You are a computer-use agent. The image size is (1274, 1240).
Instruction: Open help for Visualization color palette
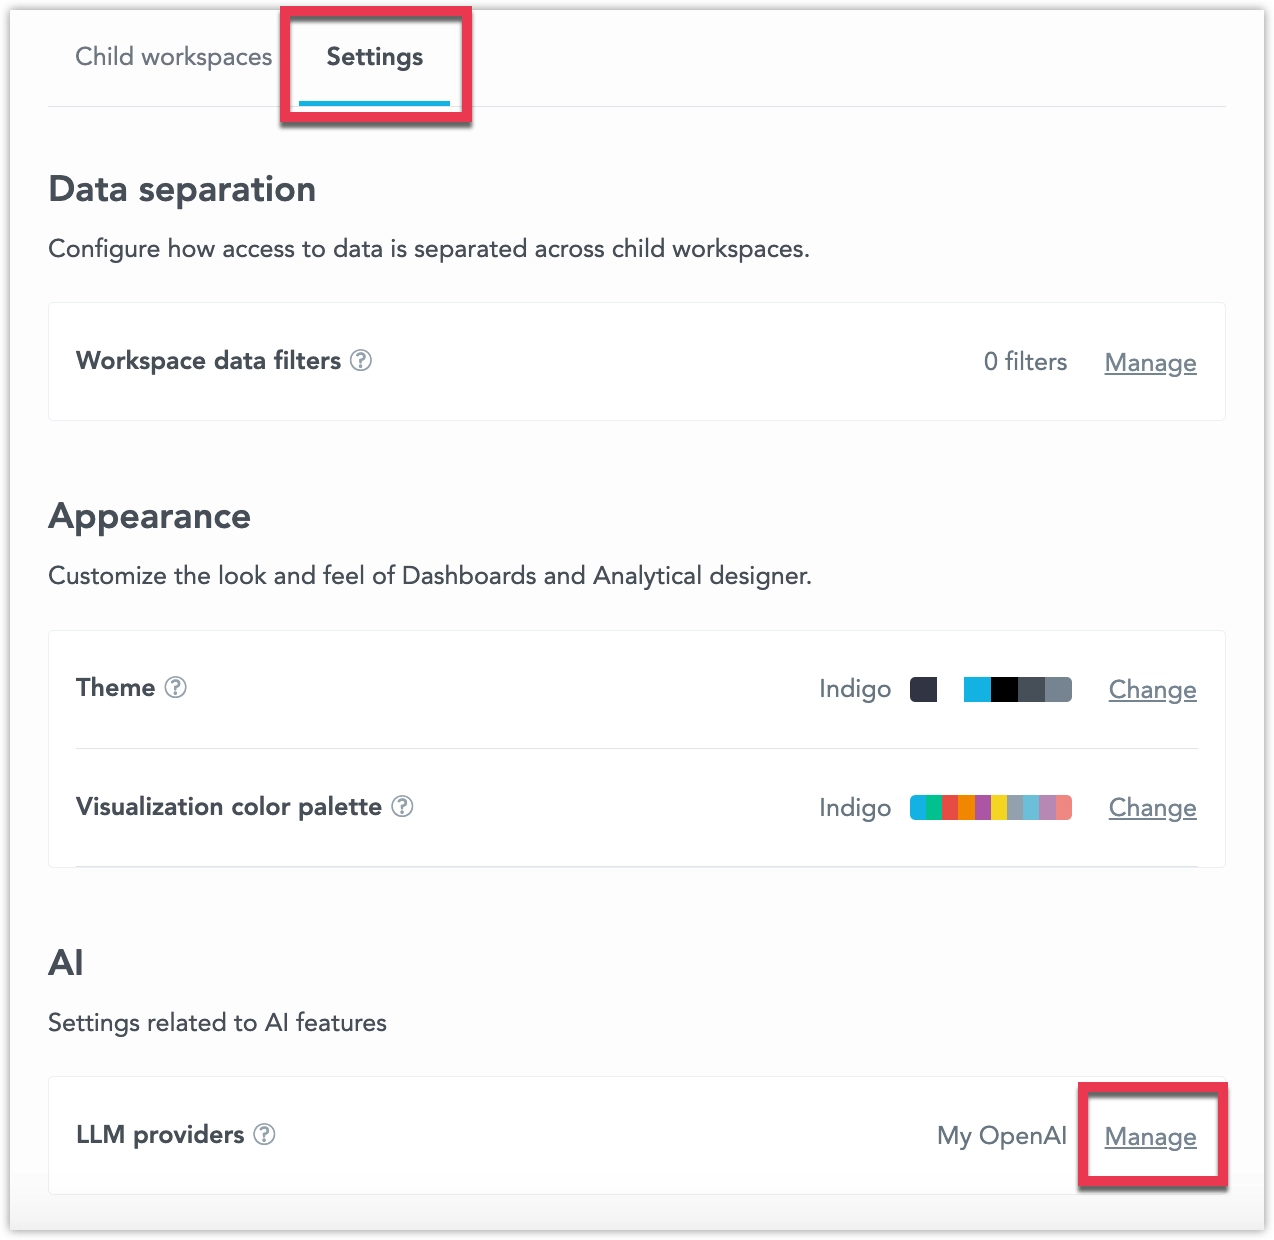[402, 807]
